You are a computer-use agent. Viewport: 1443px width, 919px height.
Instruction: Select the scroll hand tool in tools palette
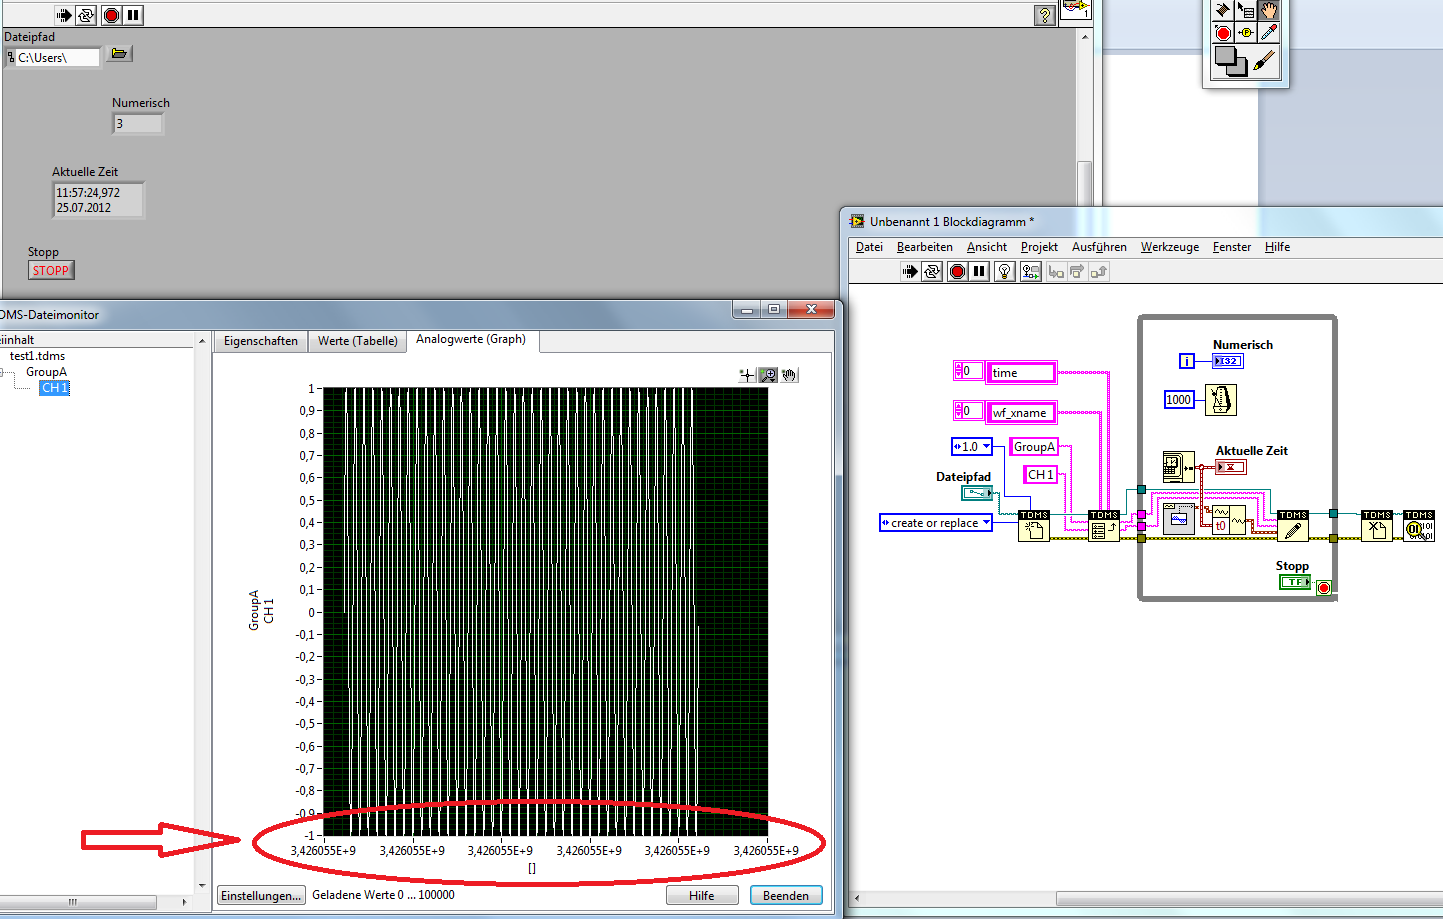pos(1268,10)
